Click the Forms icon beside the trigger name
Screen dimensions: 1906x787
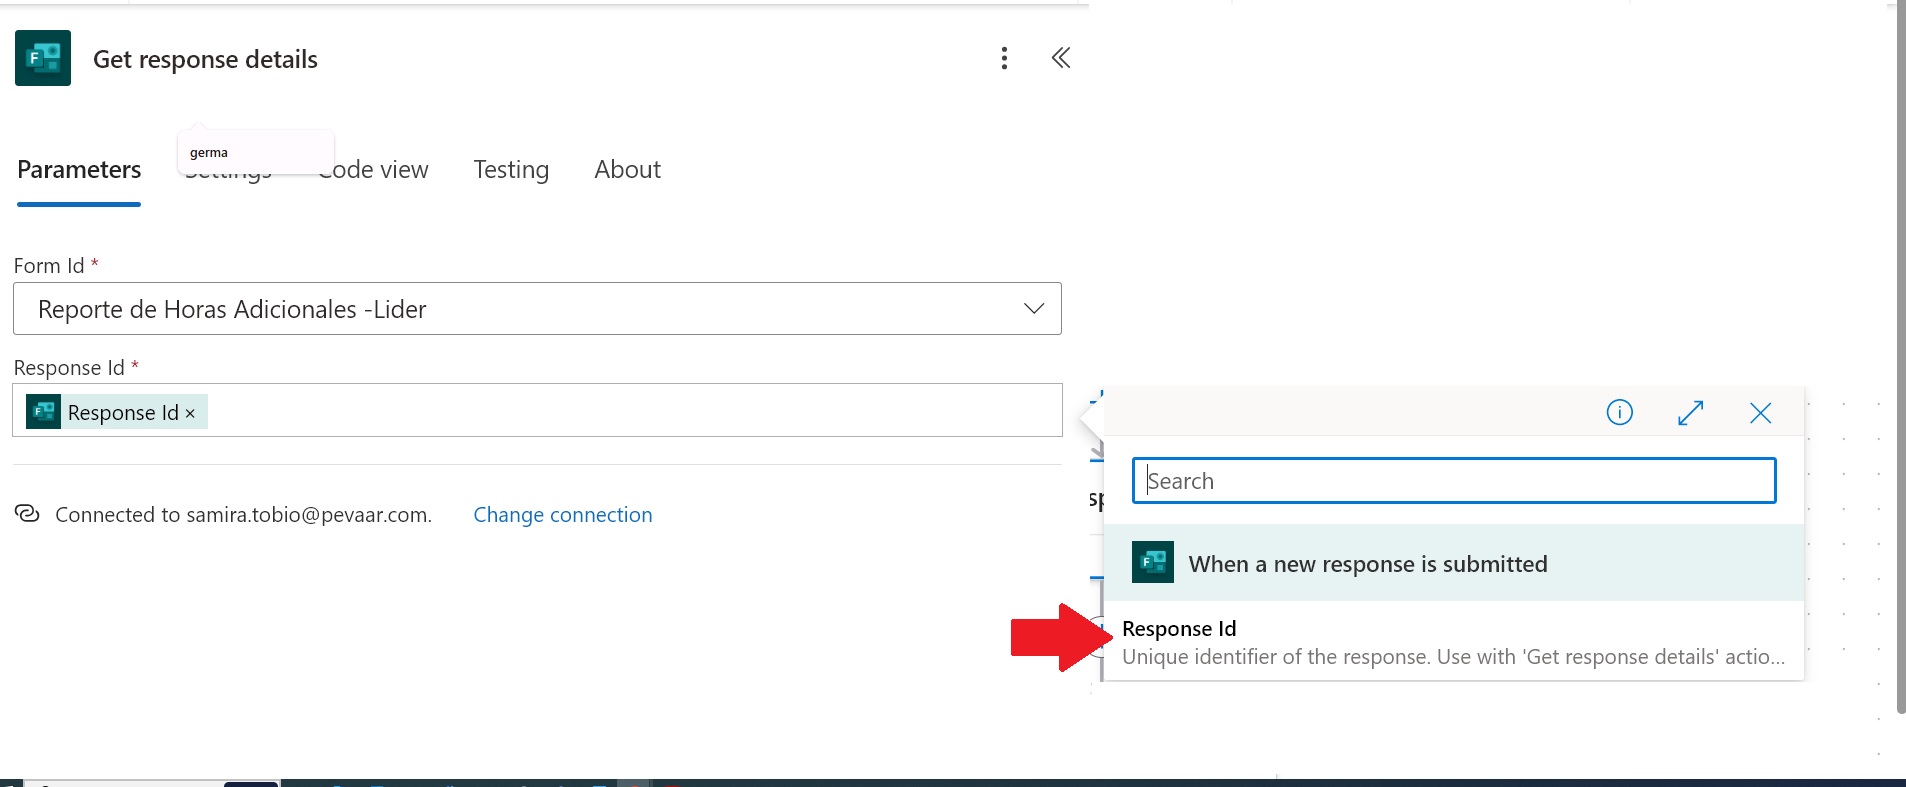[x=1152, y=563]
